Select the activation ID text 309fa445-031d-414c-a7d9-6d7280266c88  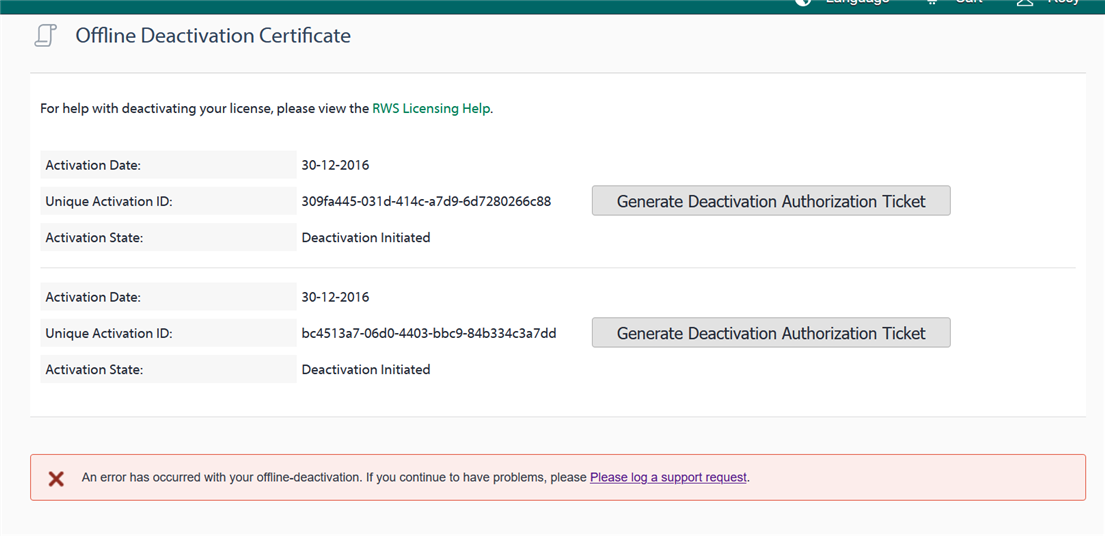426,201
